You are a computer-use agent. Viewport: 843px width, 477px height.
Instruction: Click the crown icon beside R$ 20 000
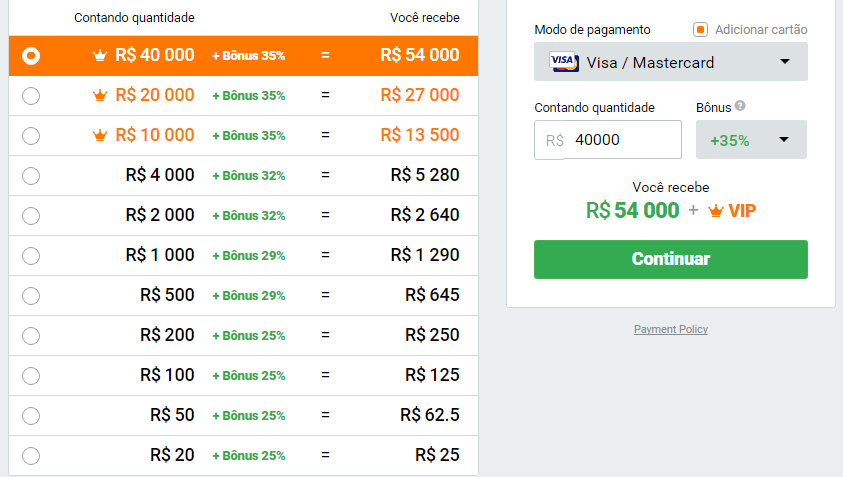click(100, 96)
